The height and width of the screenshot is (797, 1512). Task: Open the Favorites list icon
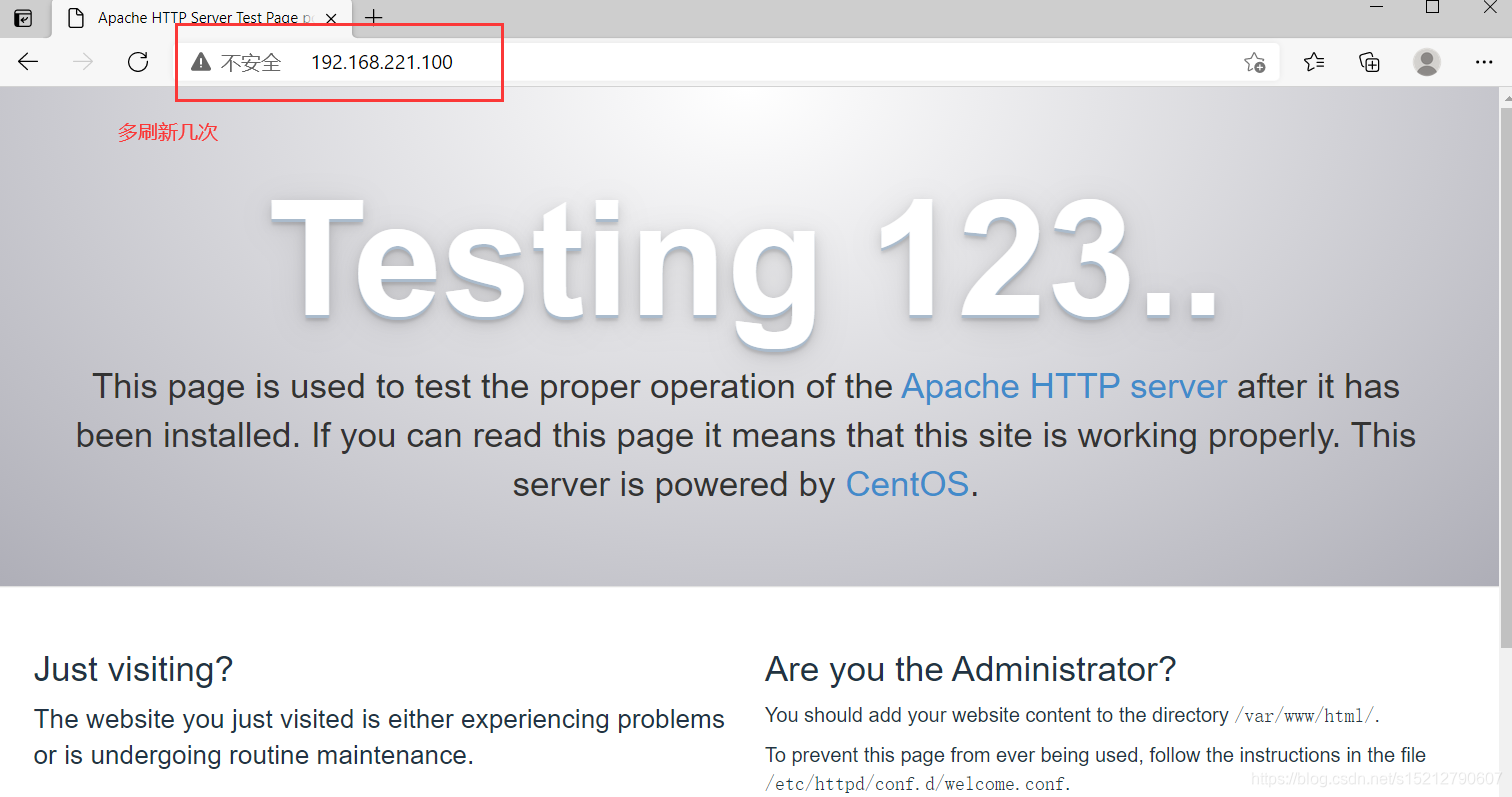coord(1314,62)
